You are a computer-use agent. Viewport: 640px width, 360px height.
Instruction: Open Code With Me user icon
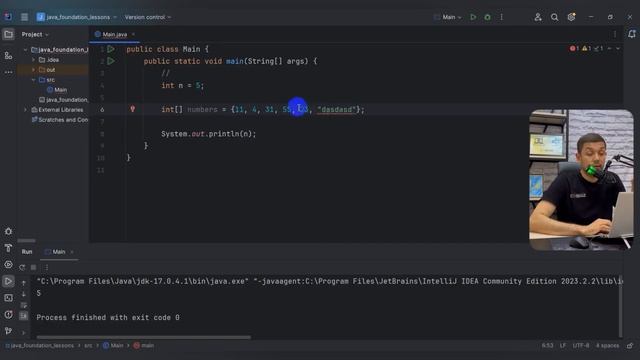pos(538,17)
